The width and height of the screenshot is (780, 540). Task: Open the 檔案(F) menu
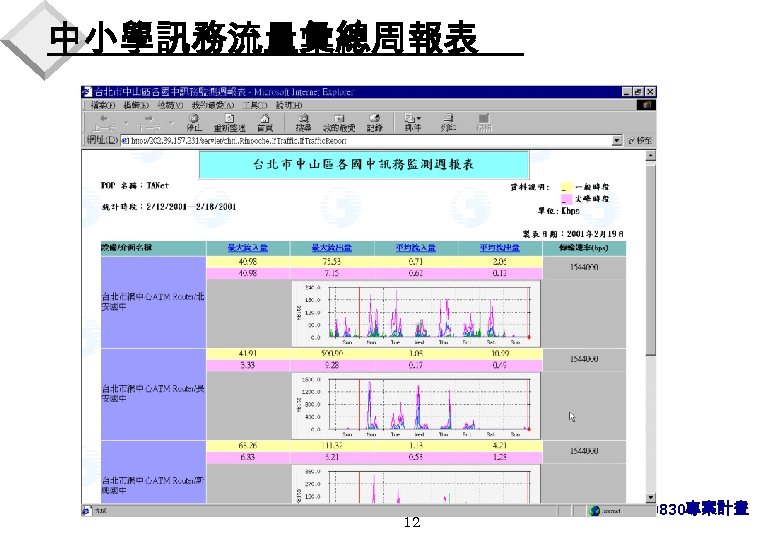(103, 105)
